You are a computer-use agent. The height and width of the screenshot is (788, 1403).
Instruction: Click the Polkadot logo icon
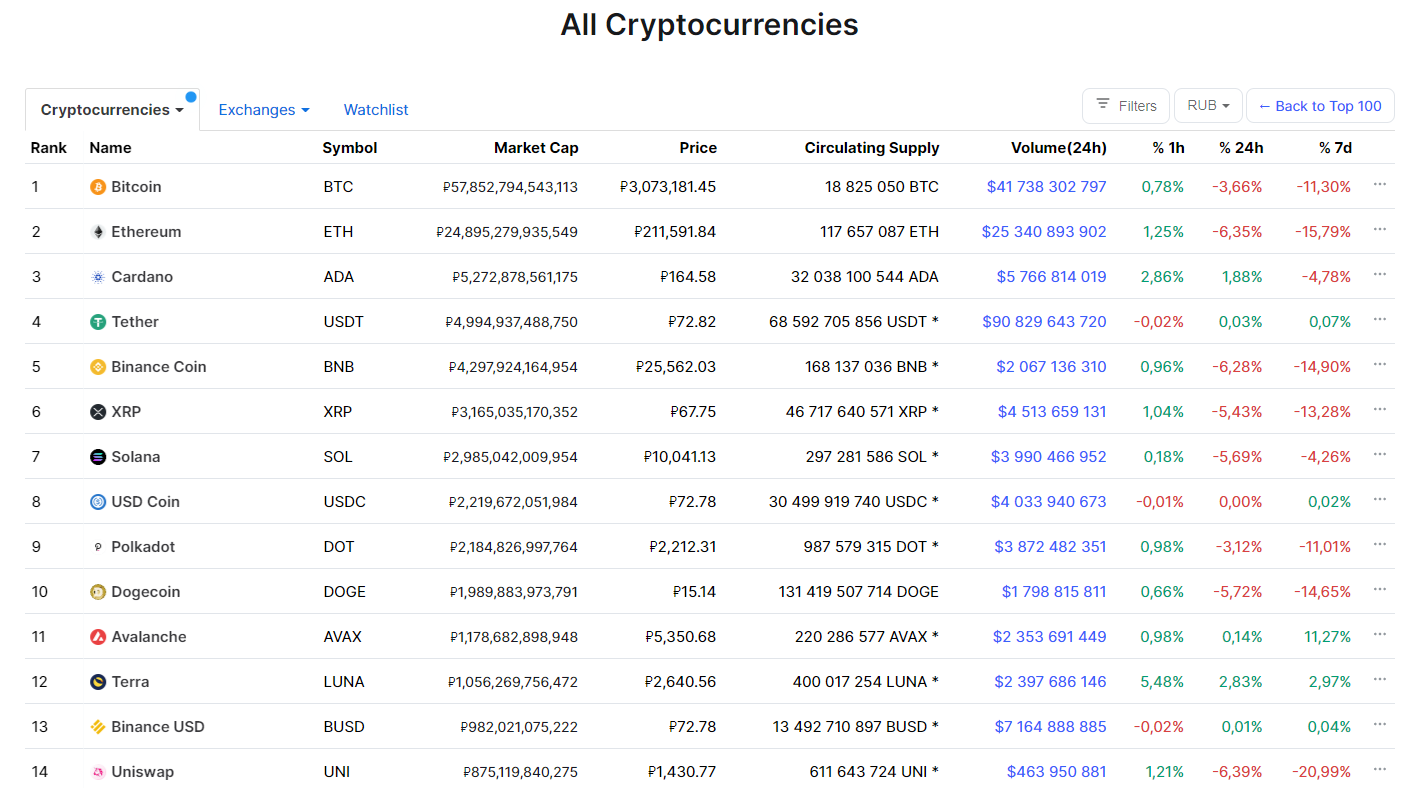pyautogui.click(x=98, y=547)
